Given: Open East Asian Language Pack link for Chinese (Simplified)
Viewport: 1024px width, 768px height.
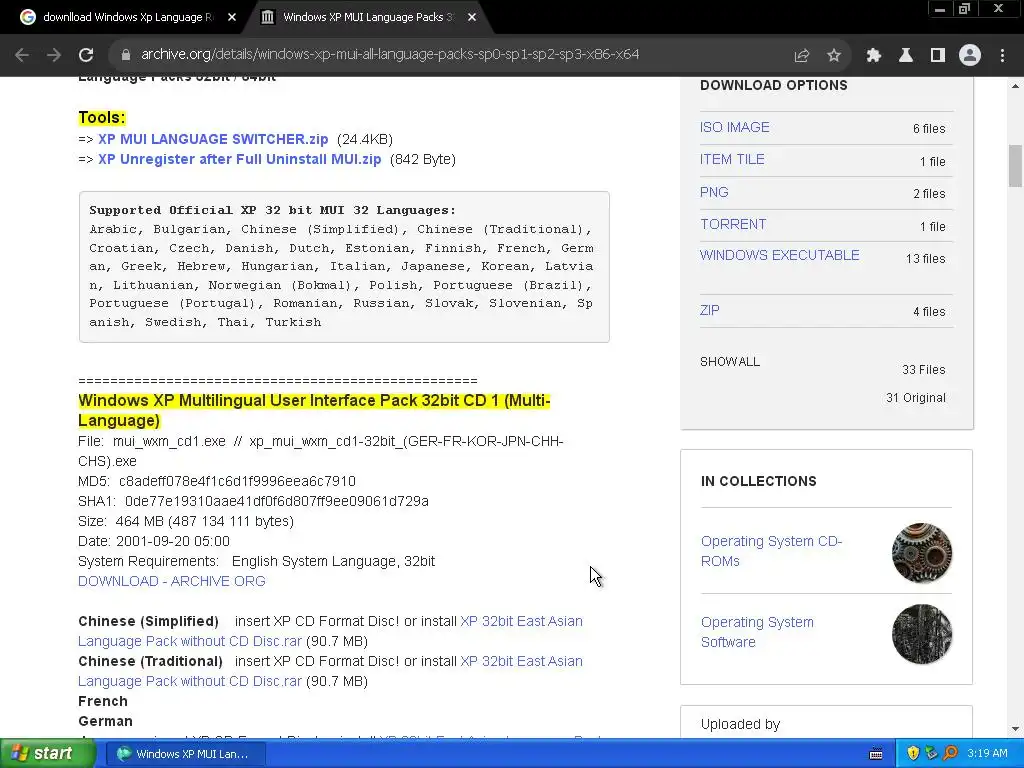Looking at the screenshot, I should point(330,631).
